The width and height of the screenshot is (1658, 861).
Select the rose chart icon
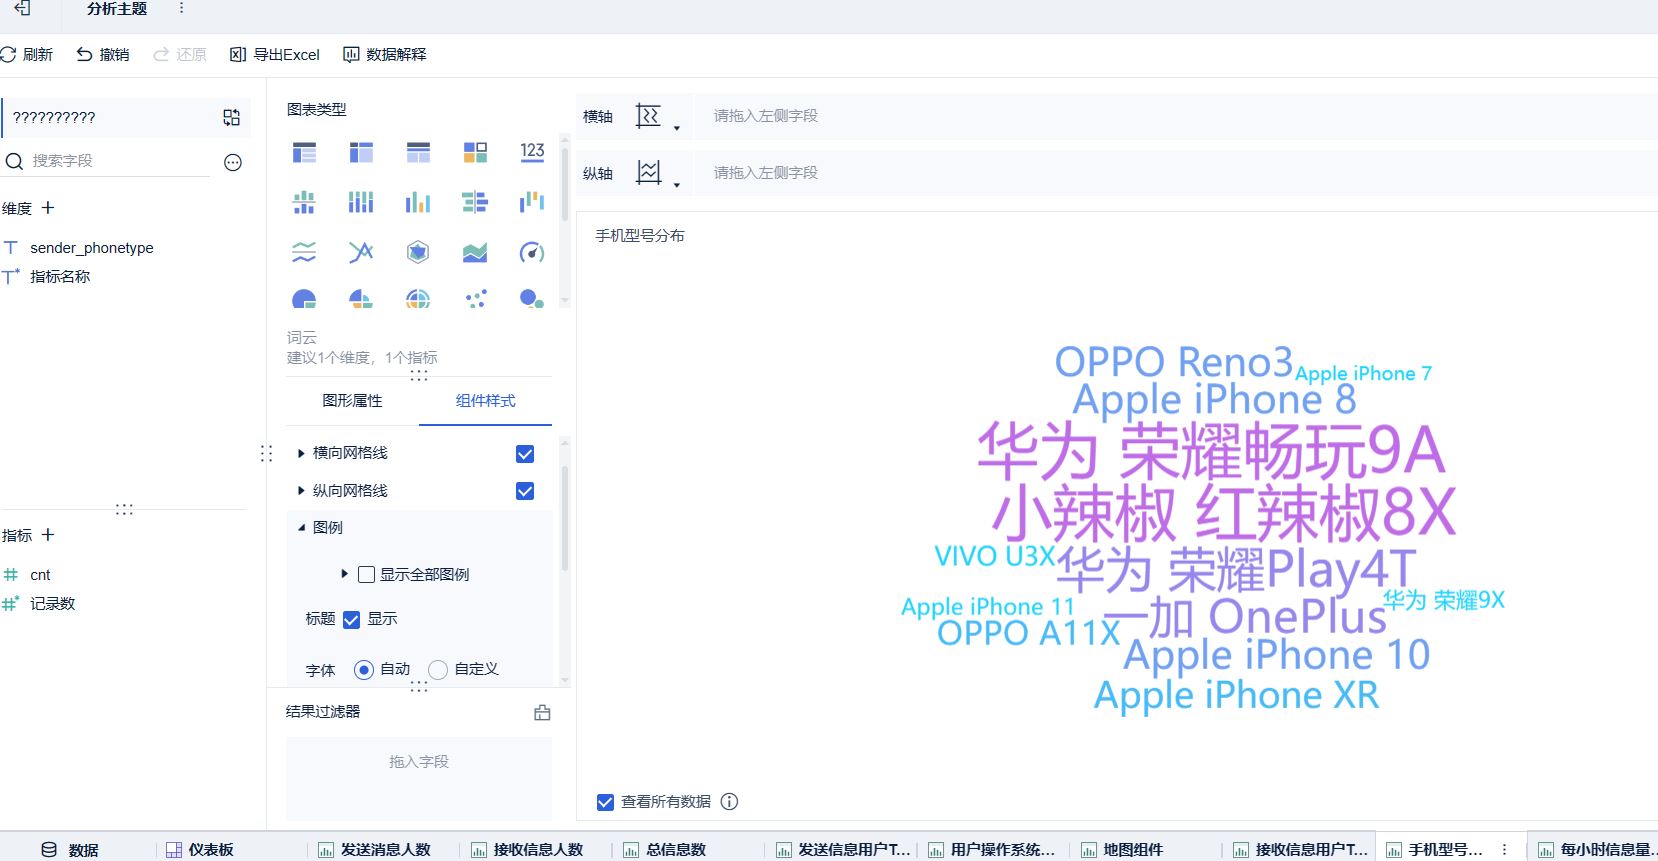[361, 299]
